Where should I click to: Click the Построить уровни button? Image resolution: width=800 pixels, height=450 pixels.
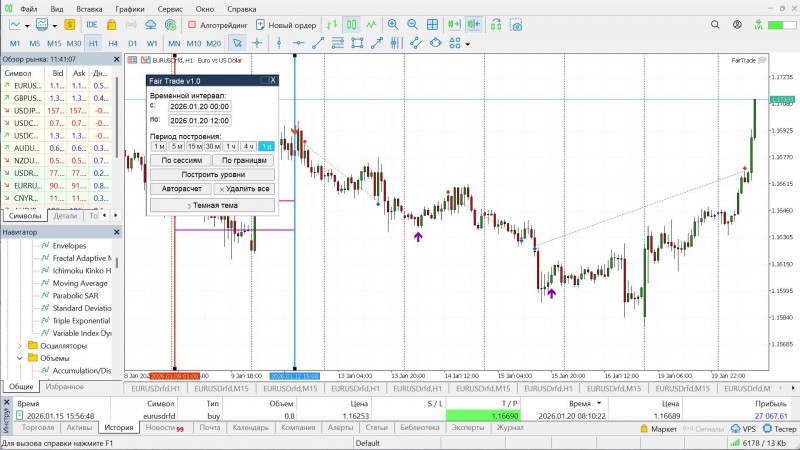pos(212,174)
